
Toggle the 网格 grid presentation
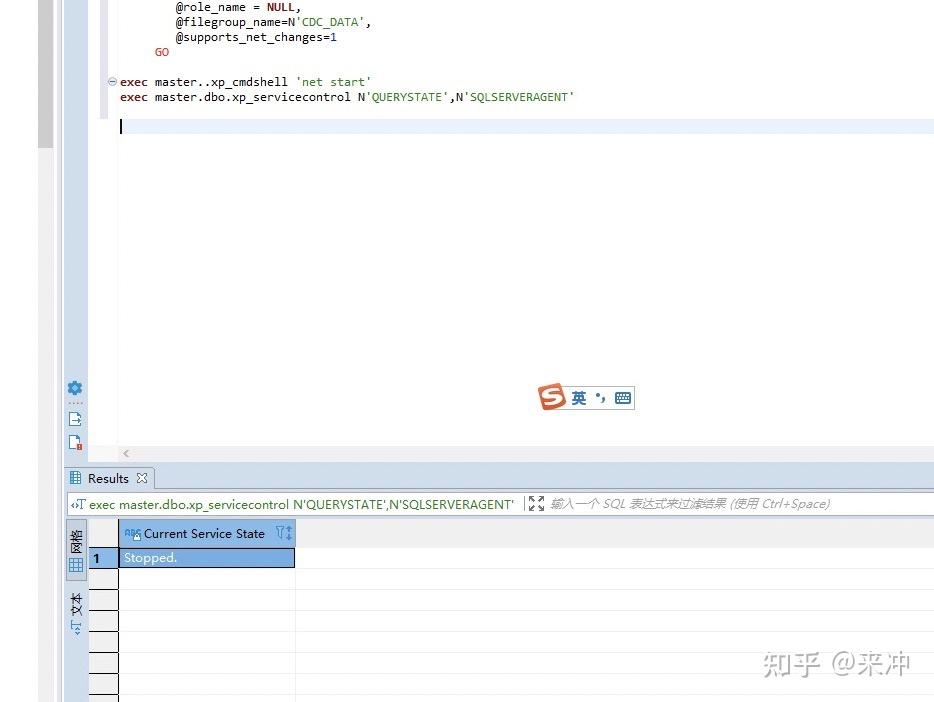(x=76, y=543)
